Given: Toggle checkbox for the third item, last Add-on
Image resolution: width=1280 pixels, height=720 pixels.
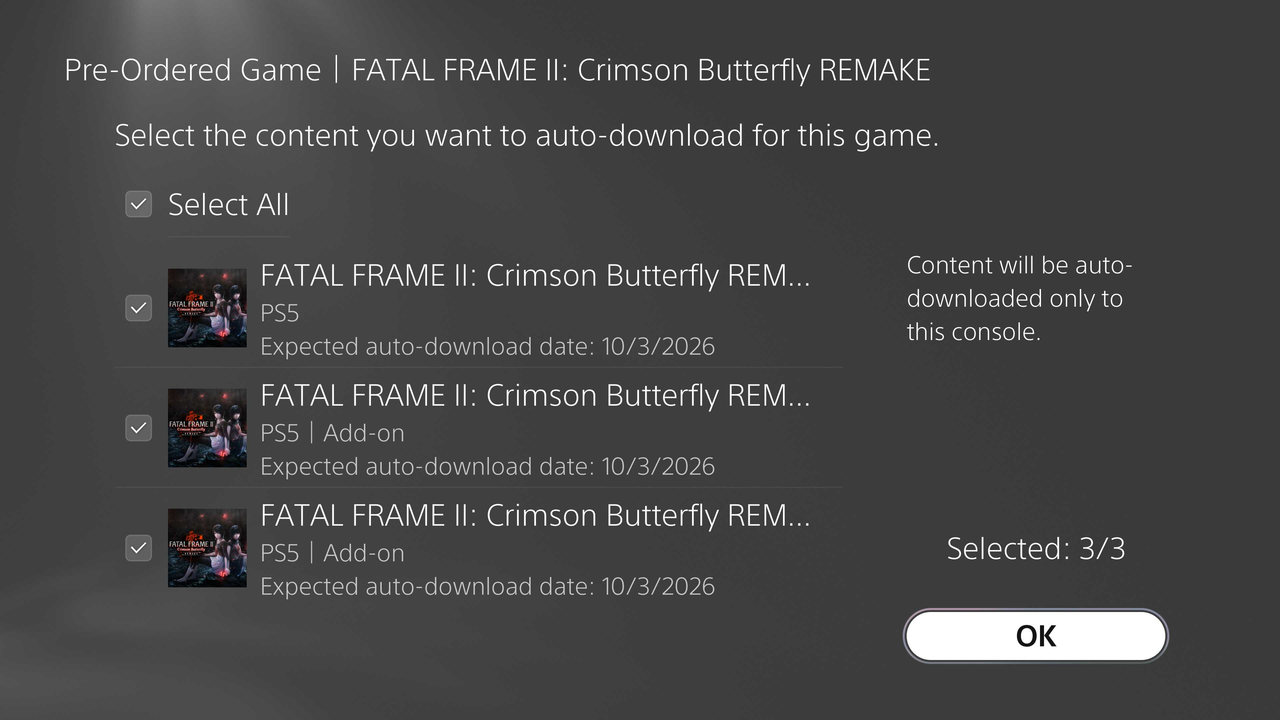Looking at the screenshot, I should coord(138,548).
